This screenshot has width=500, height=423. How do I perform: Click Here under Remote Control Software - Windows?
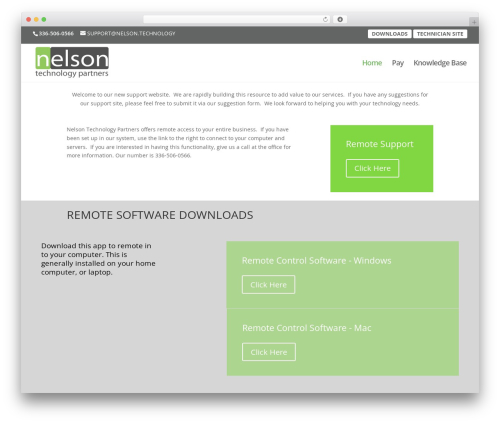click(x=268, y=285)
